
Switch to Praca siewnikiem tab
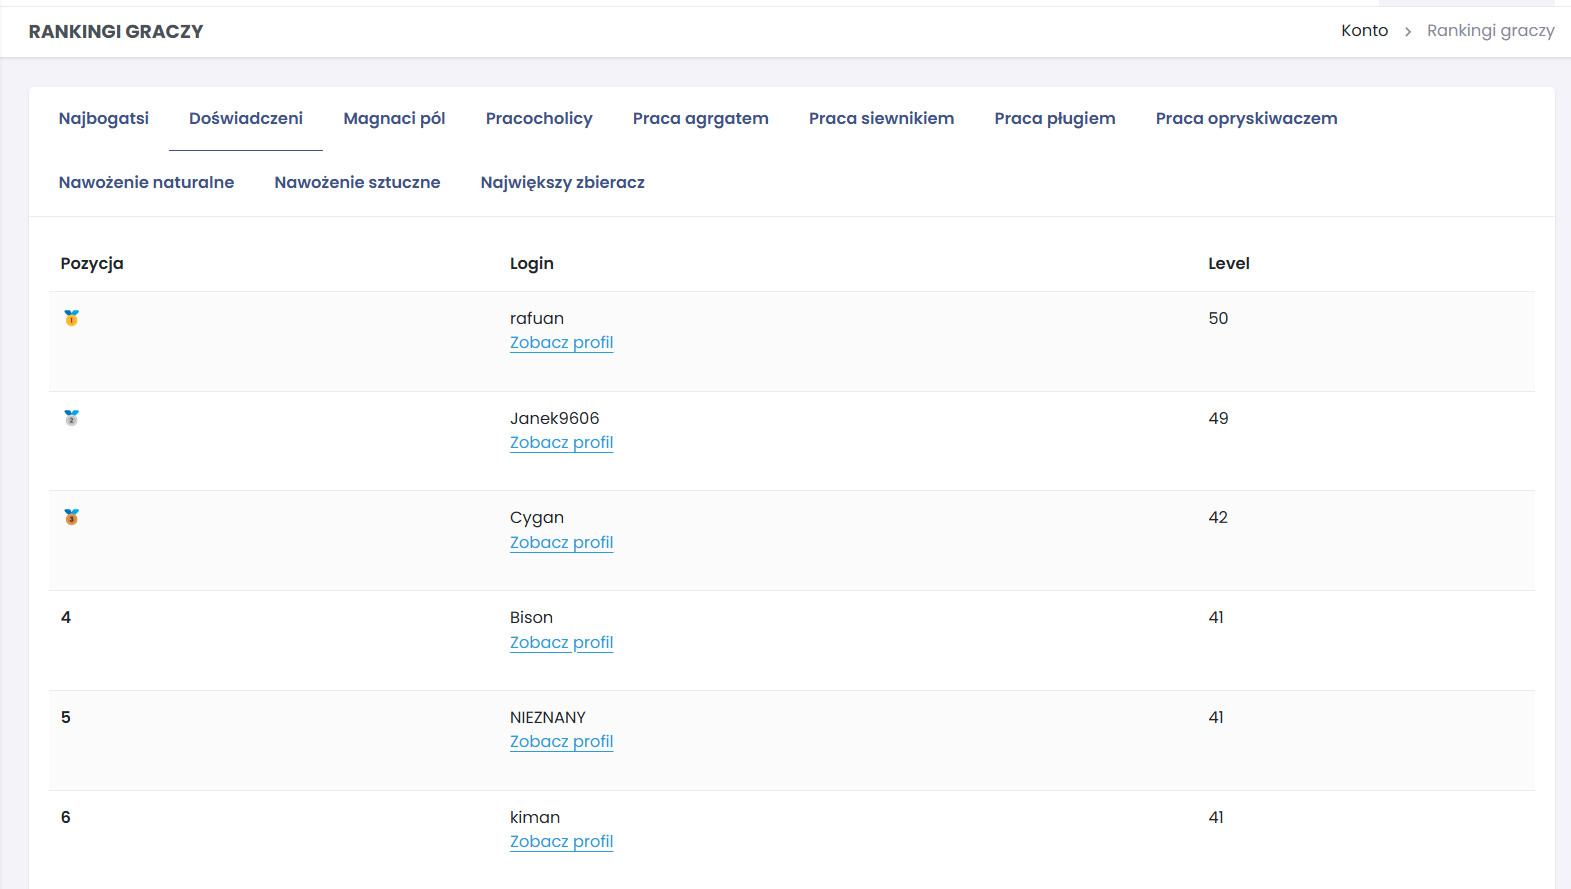881,119
